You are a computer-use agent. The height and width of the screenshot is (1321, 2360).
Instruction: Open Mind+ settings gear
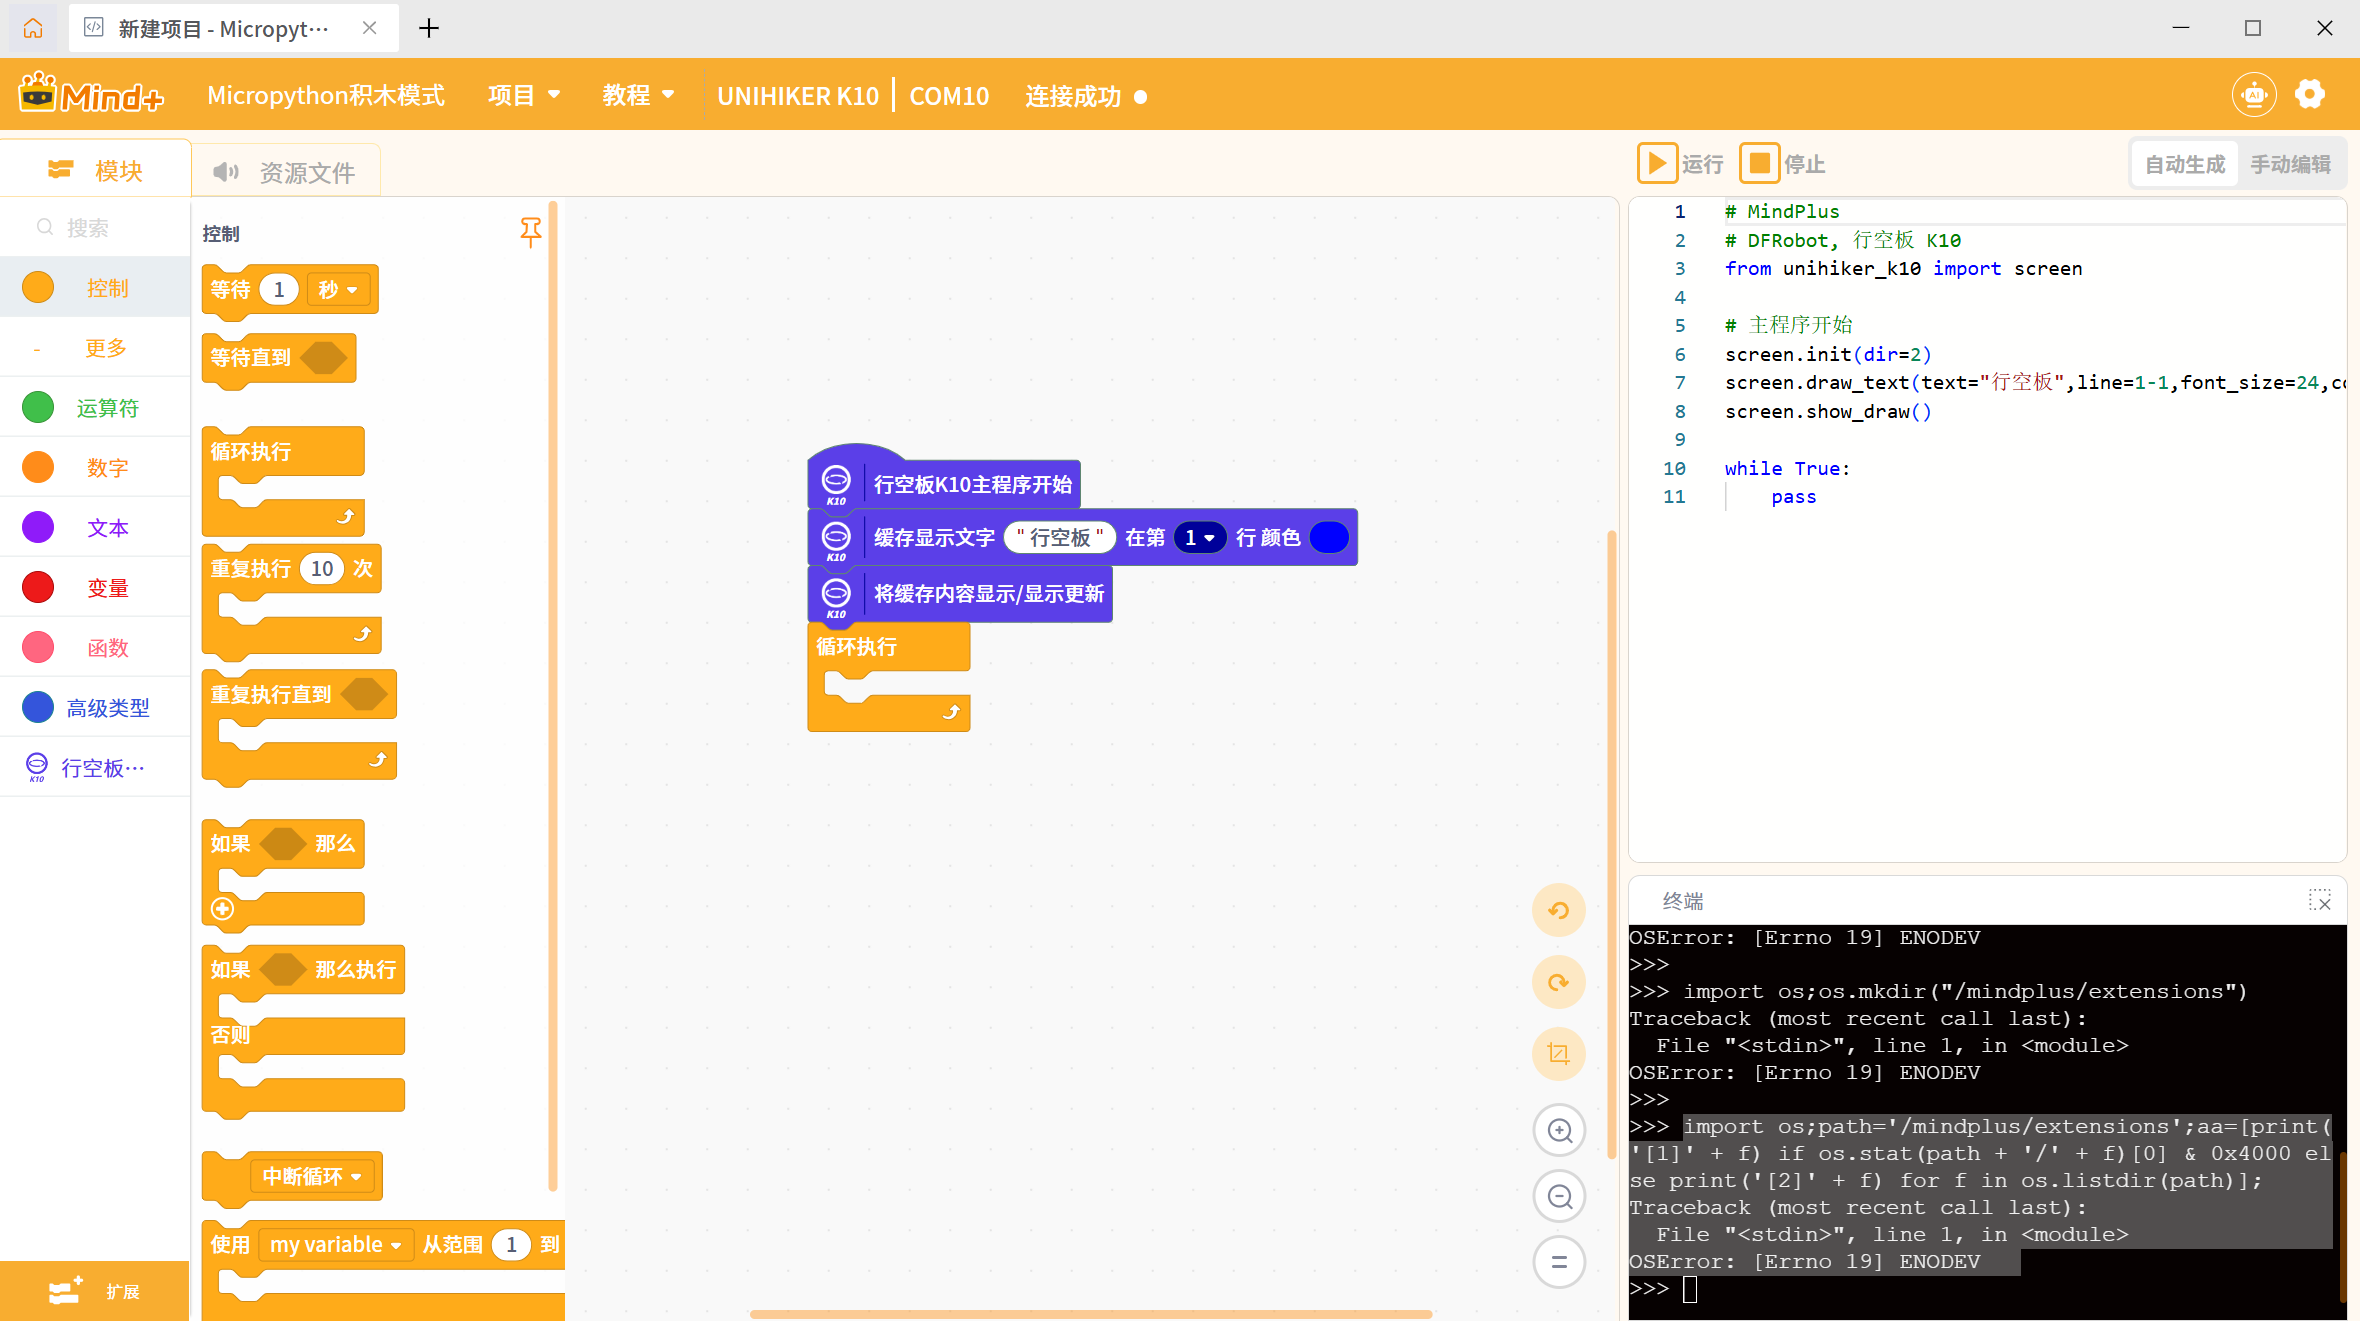tap(2310, 93)
